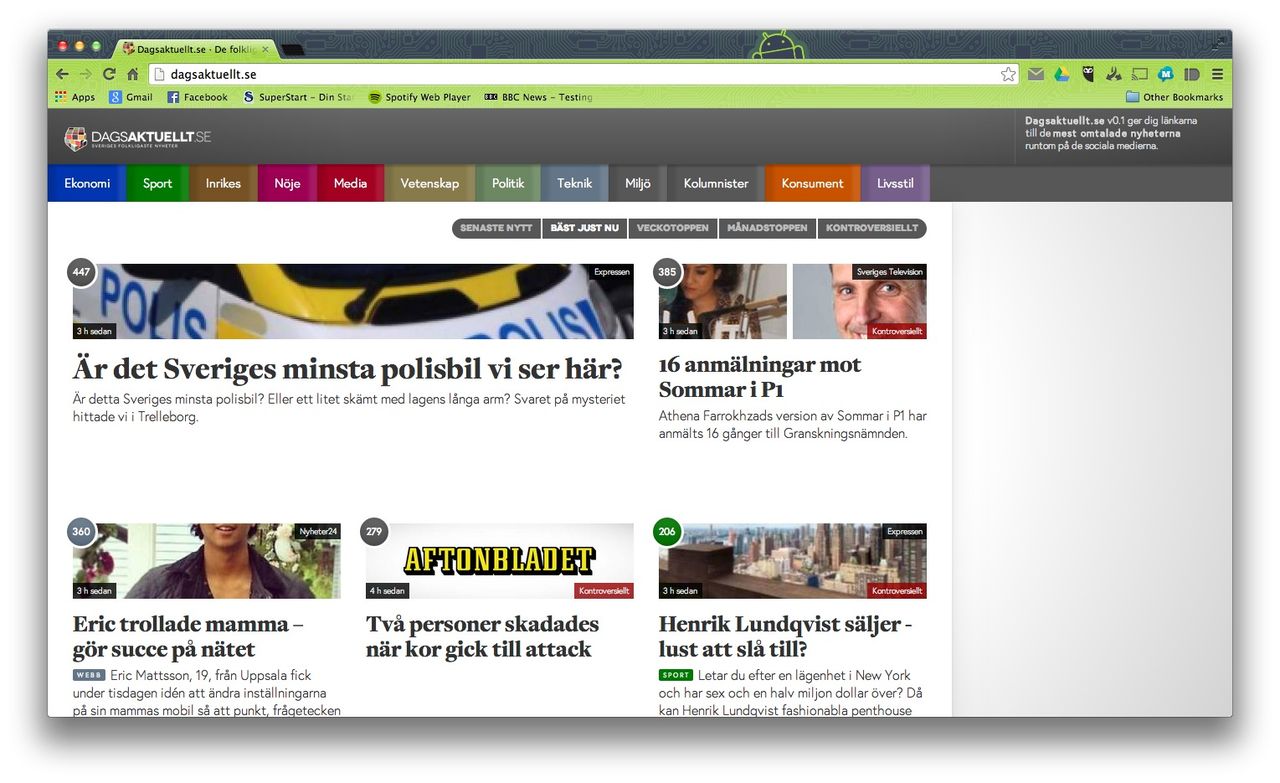1280x783 pixels.
Task: Go back with the browser back arrow
Action: [x=62, y=74]
